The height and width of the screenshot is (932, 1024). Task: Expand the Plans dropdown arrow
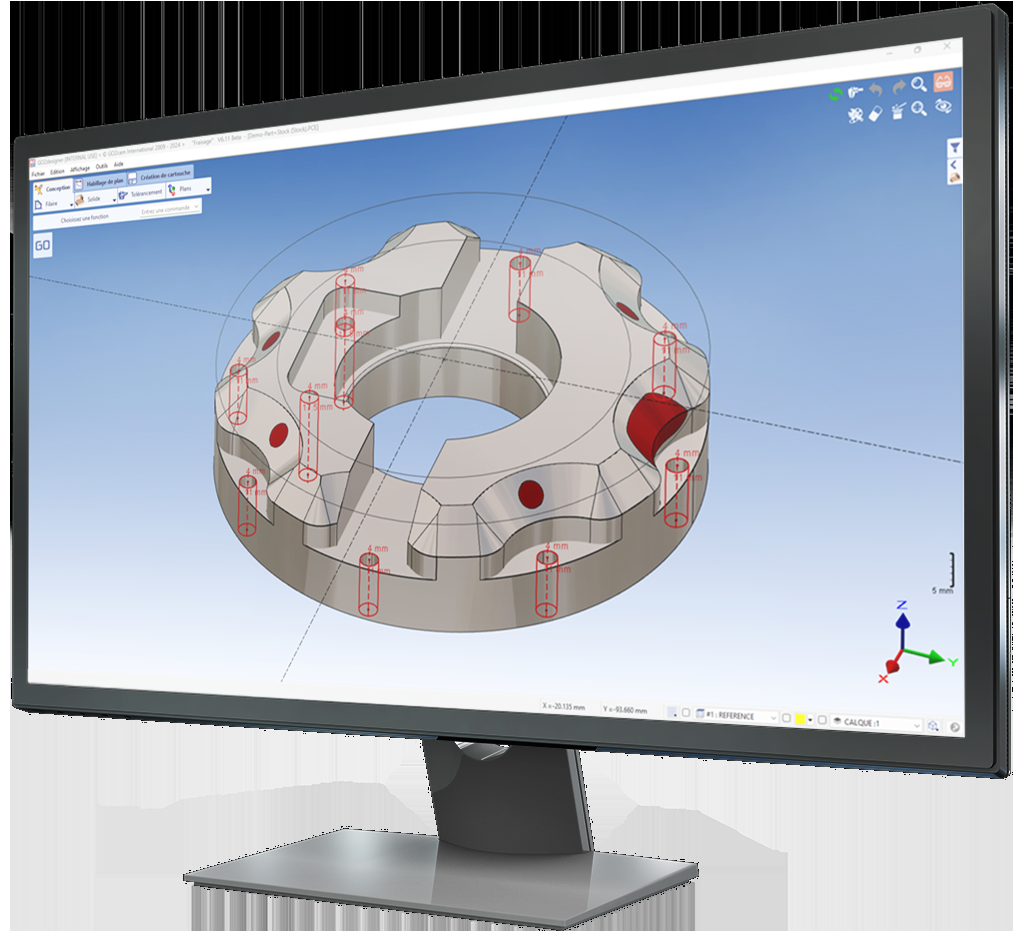pos(208,189)
